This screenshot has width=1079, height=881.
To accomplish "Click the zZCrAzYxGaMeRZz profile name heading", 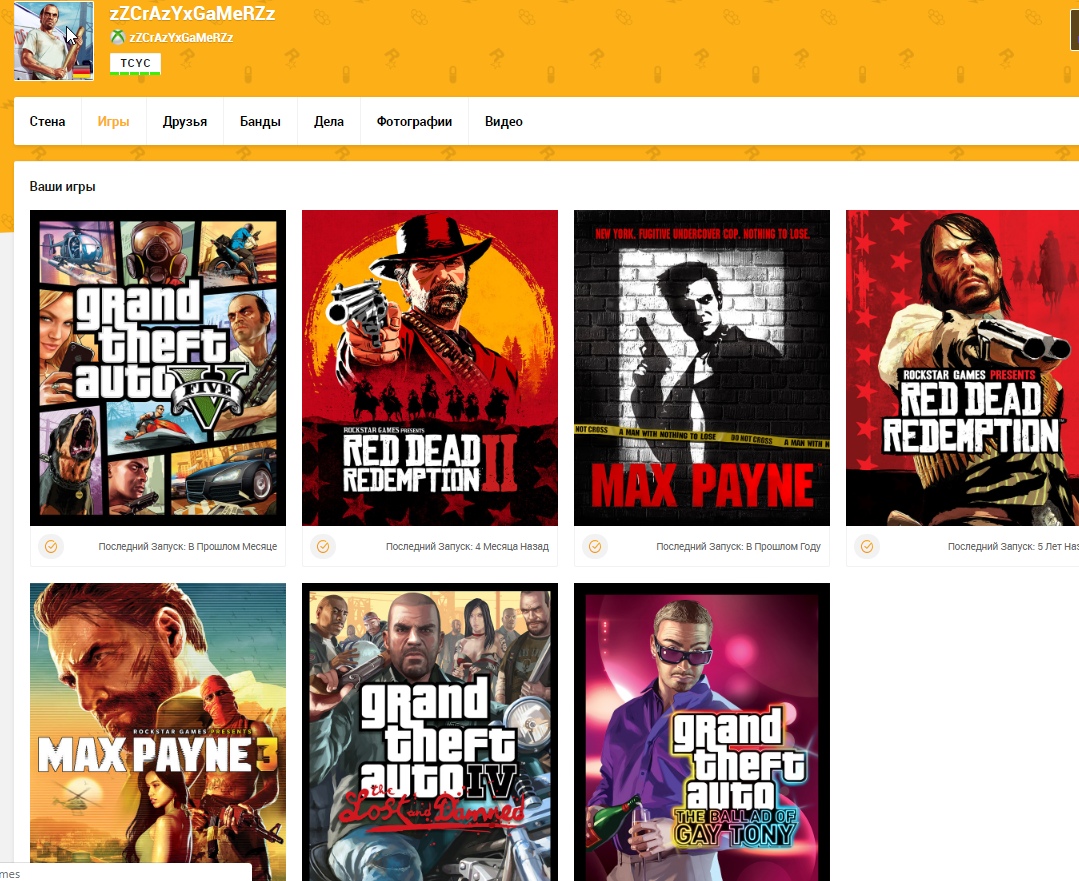I will pos(192,13).
